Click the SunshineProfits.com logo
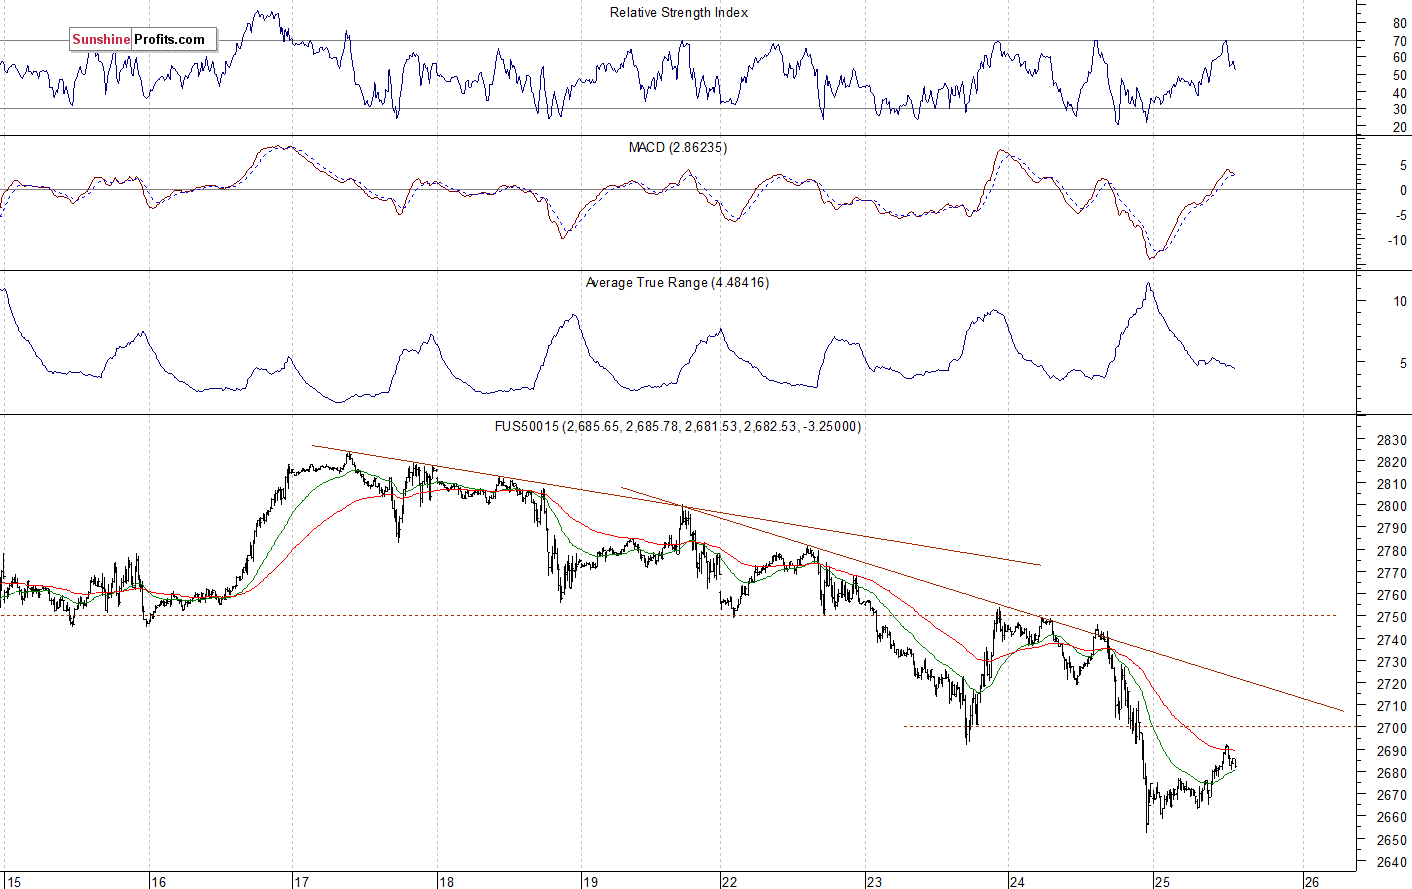Image resolution: width=1412 pixels, height=889 pixels. (143, 40)
